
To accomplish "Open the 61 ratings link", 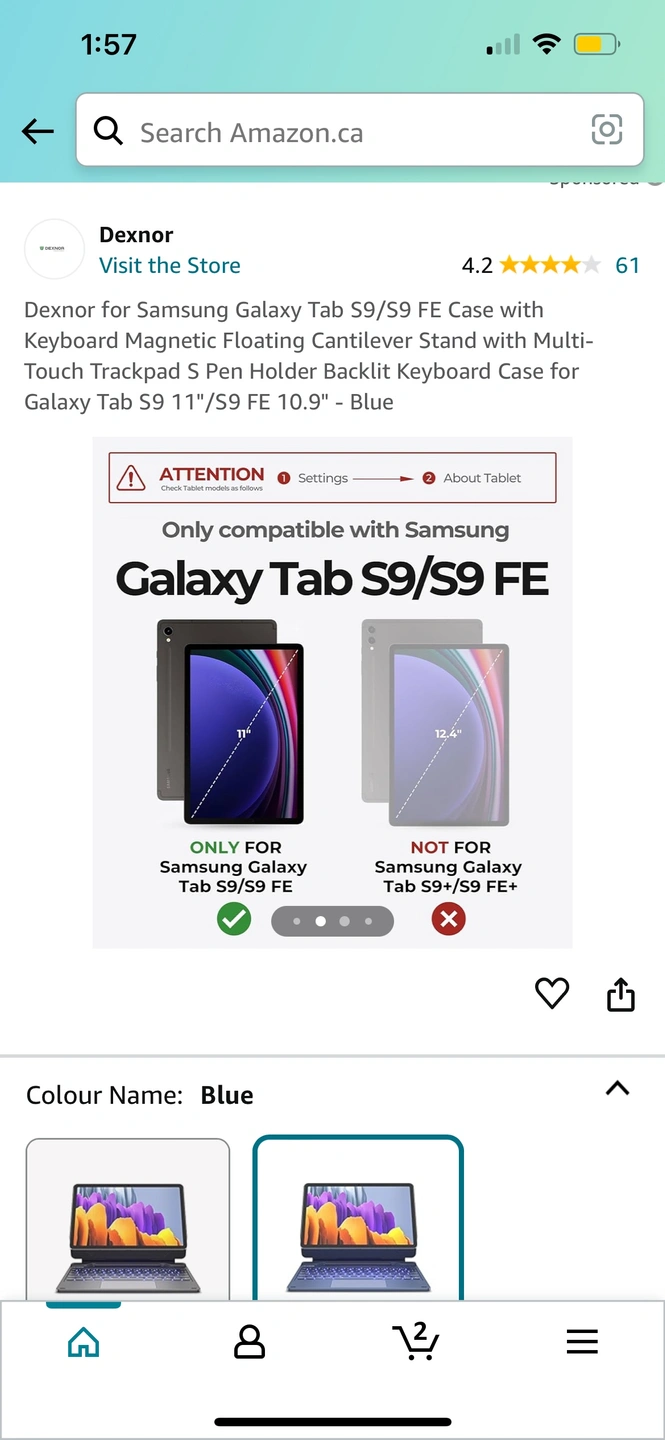I will click(627, 265).
